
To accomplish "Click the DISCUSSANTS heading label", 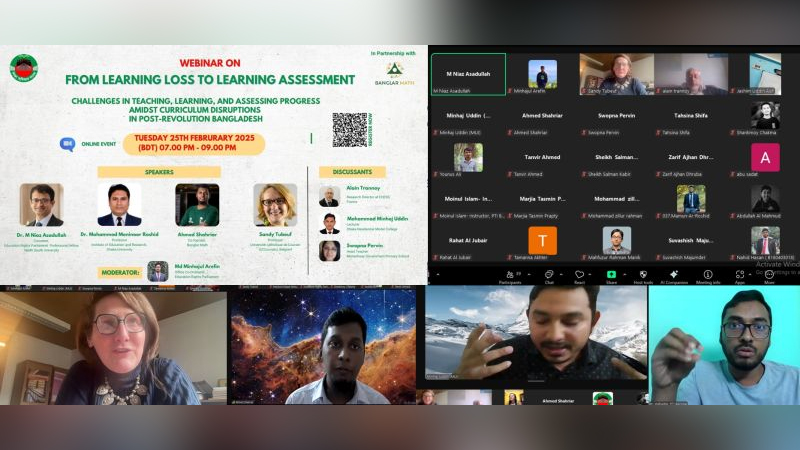I will tap(352, 172).
